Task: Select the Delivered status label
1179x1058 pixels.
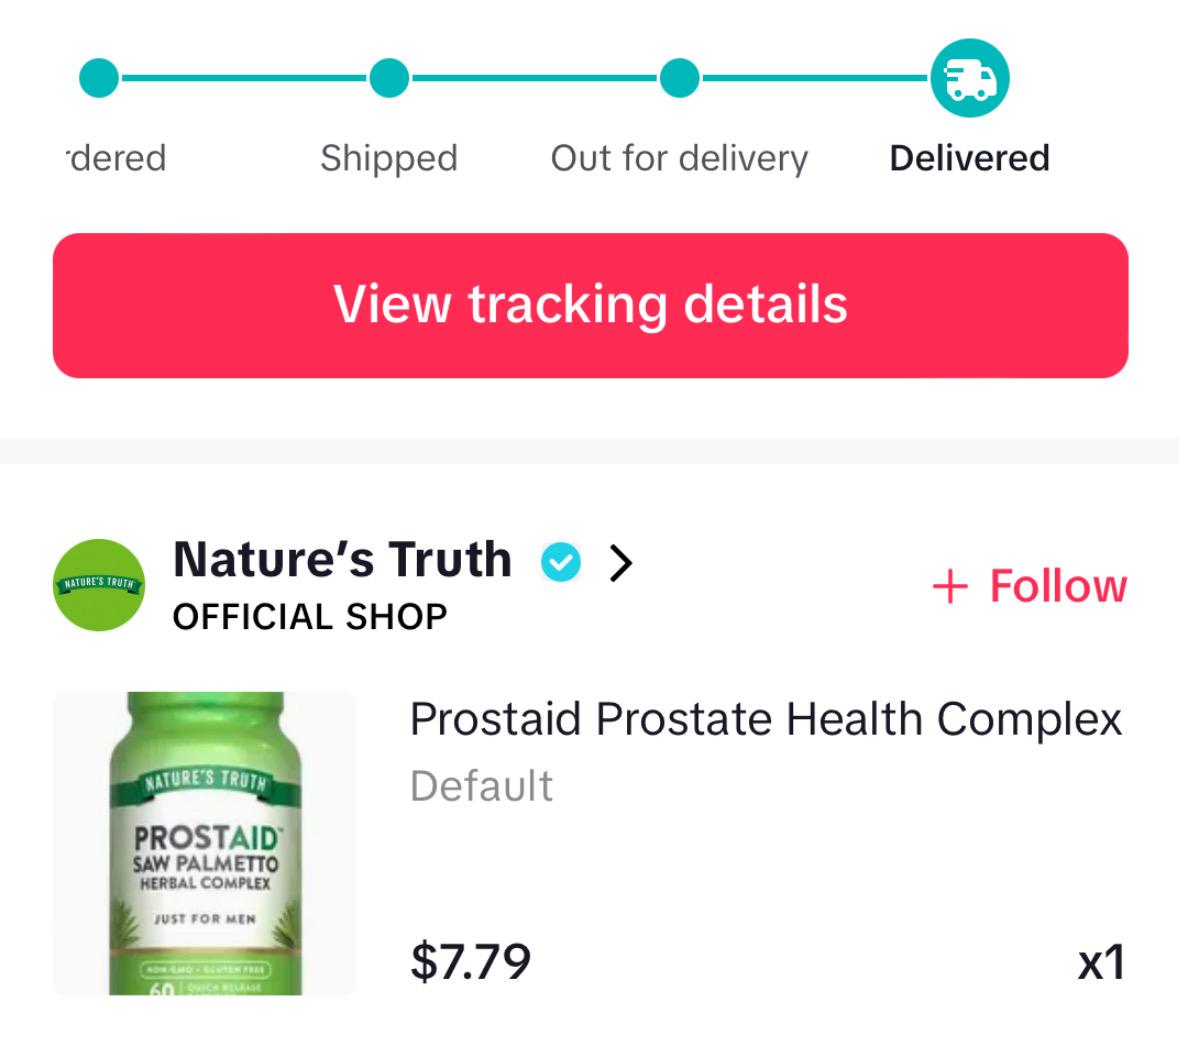Action: [x=969, y=158]
